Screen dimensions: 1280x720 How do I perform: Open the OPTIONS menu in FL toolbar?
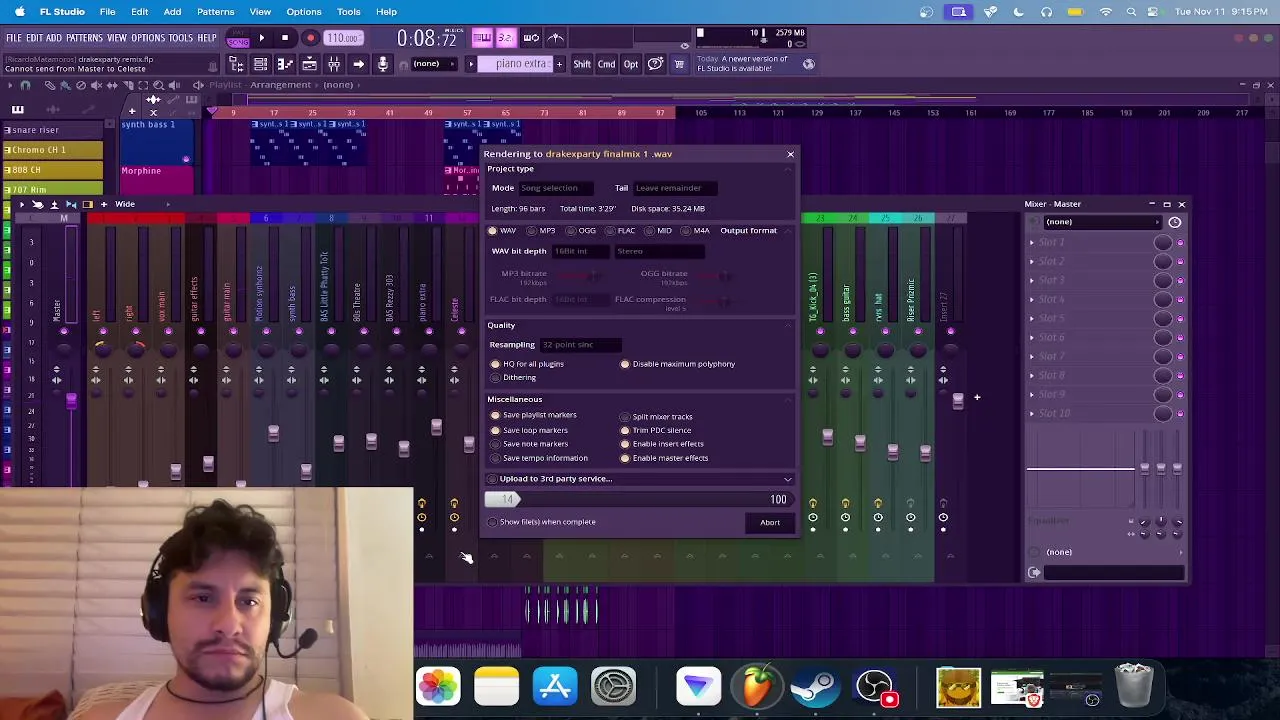tap(148, 38)
